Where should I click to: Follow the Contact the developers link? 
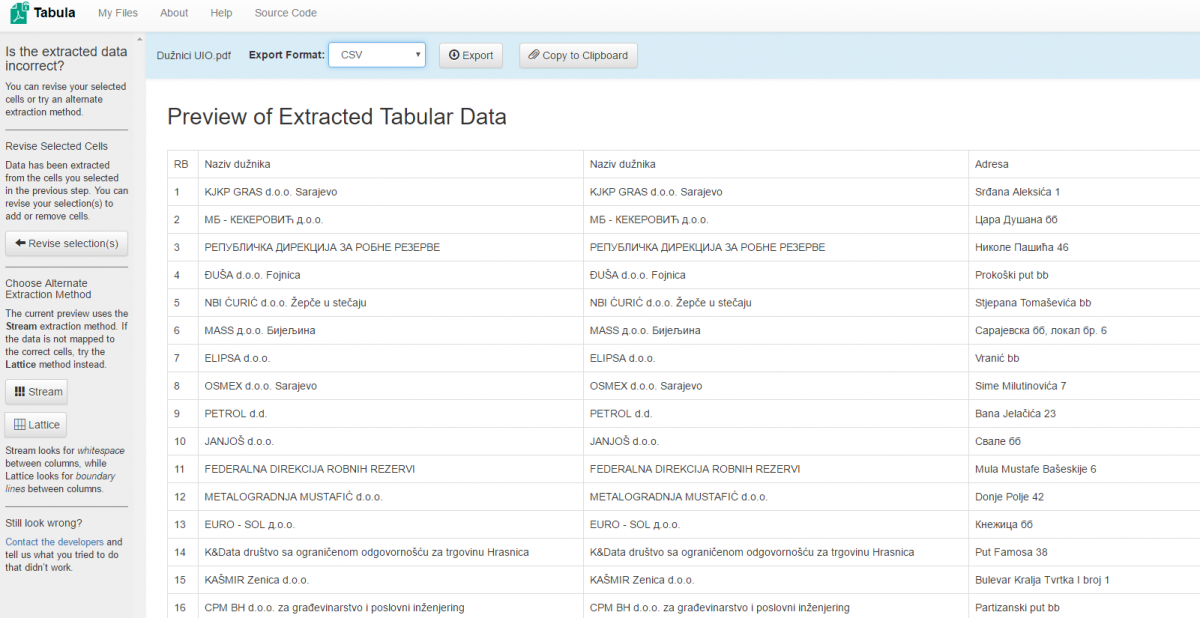pos(55,542)
